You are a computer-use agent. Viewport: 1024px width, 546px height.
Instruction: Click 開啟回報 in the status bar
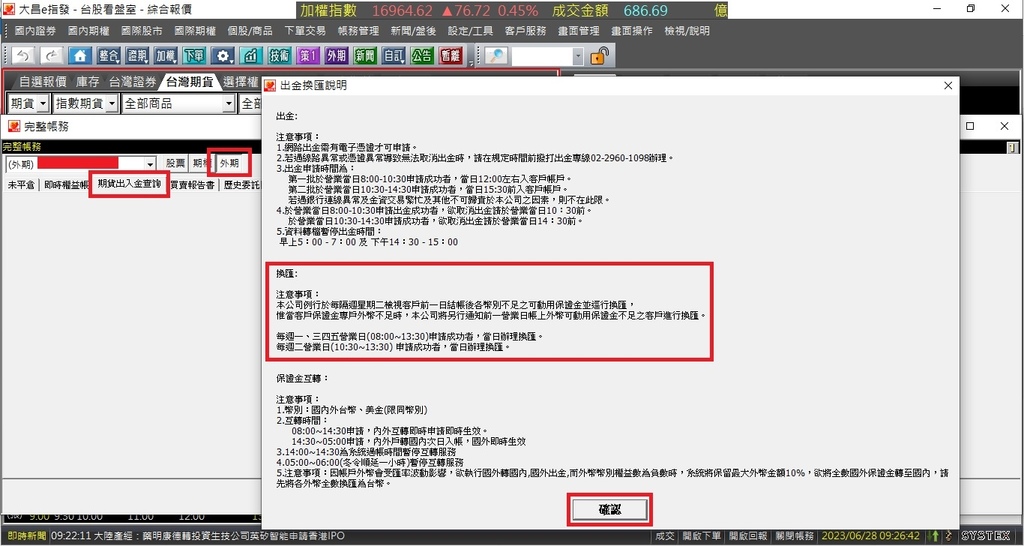(x=748, y=536)
